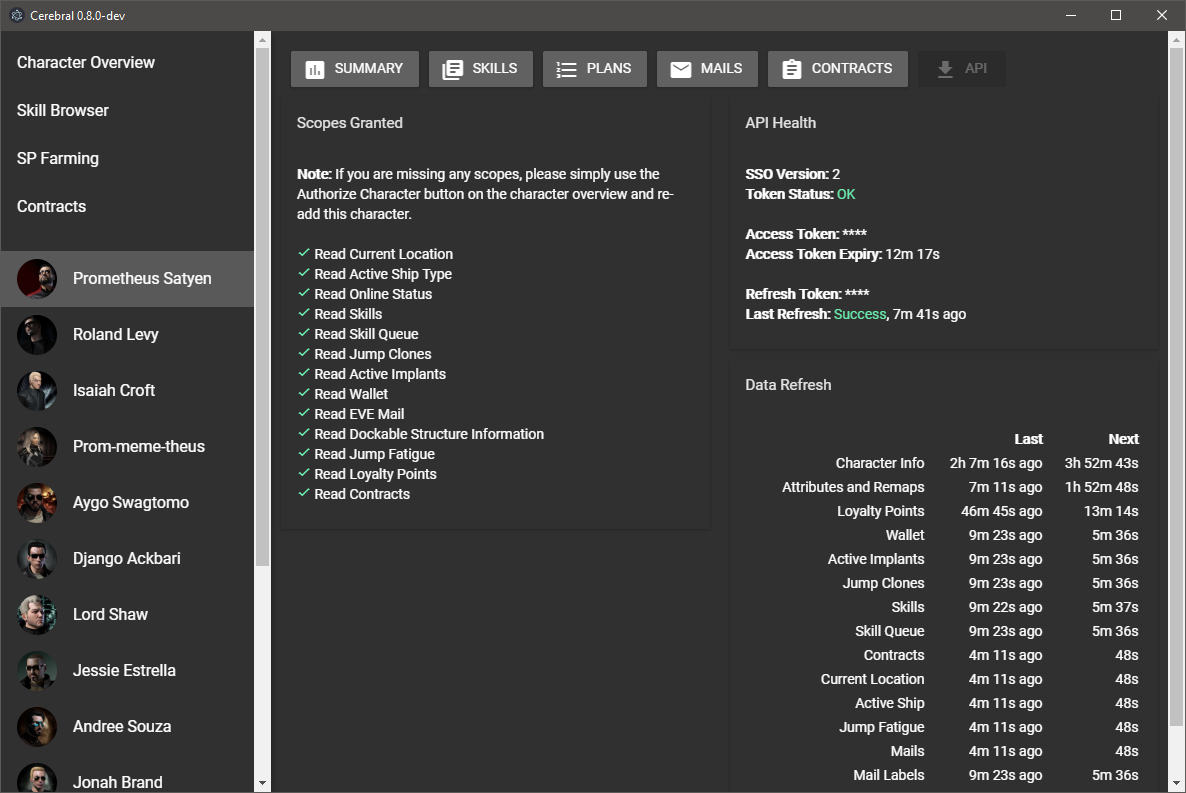Click the Last Refresh 'Success' text
Screen dimensions: 1186x793
[860, 314]
